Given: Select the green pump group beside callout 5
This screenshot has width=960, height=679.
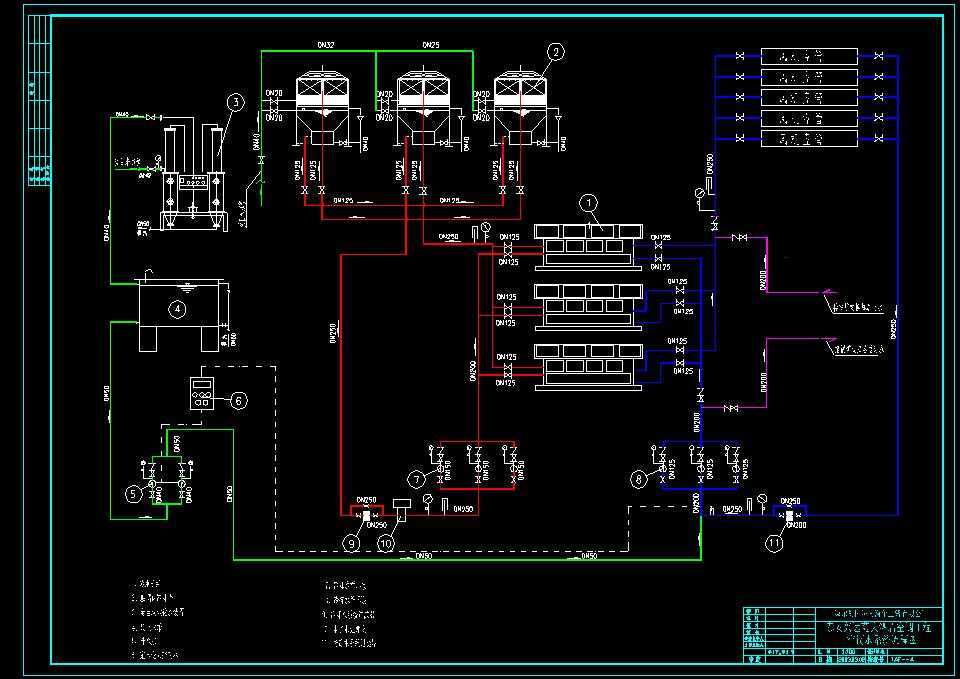Looking at the screenshot, I should pyautogui.click(x=167, y=481).
